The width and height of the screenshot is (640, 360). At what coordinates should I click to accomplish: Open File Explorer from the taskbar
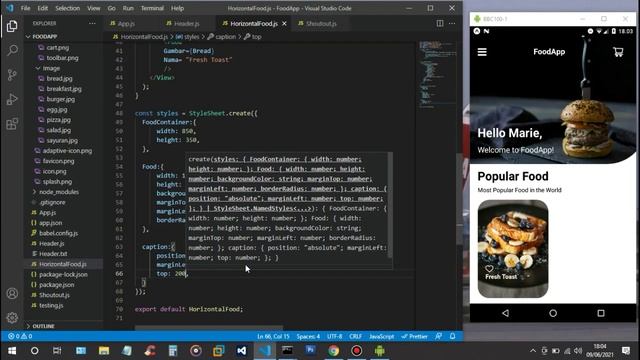[104, 351]
